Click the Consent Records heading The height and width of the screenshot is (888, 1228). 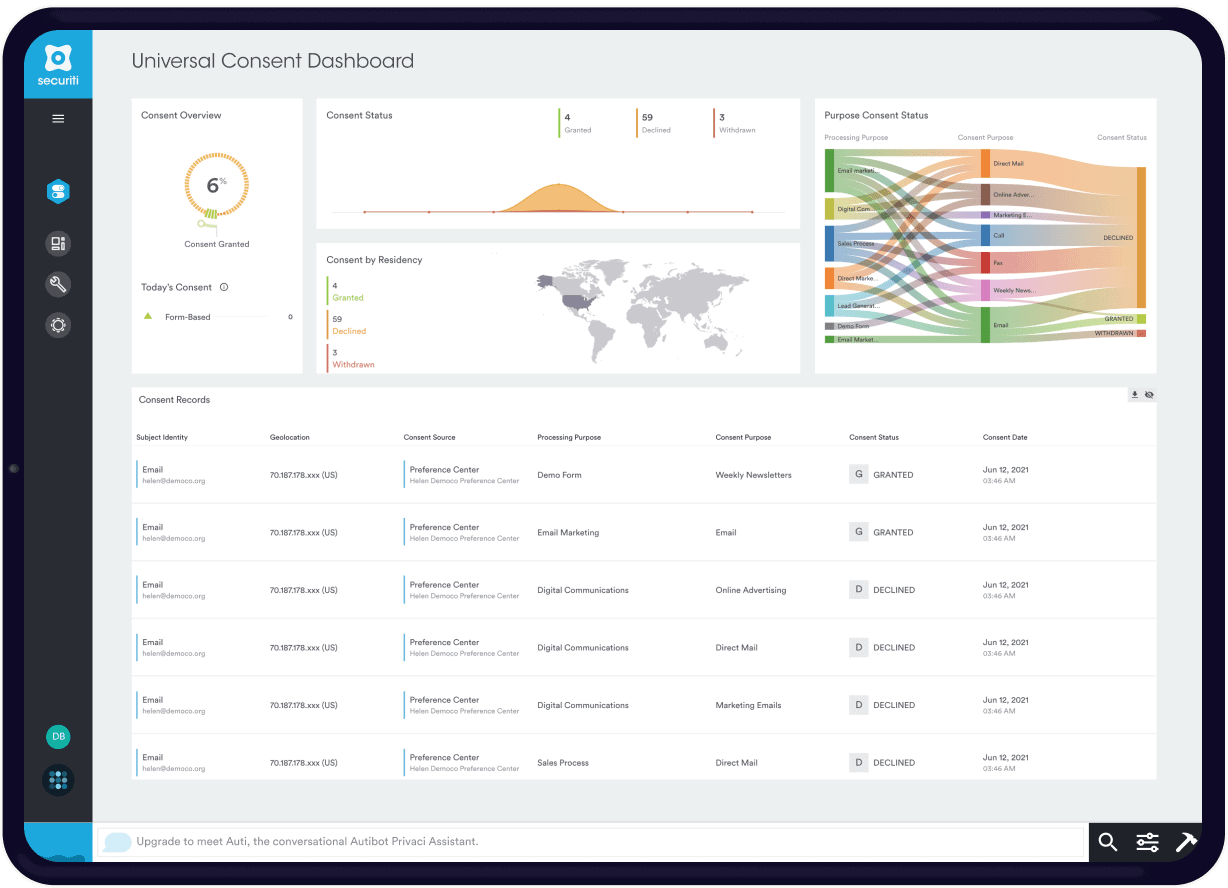point(174,400)
